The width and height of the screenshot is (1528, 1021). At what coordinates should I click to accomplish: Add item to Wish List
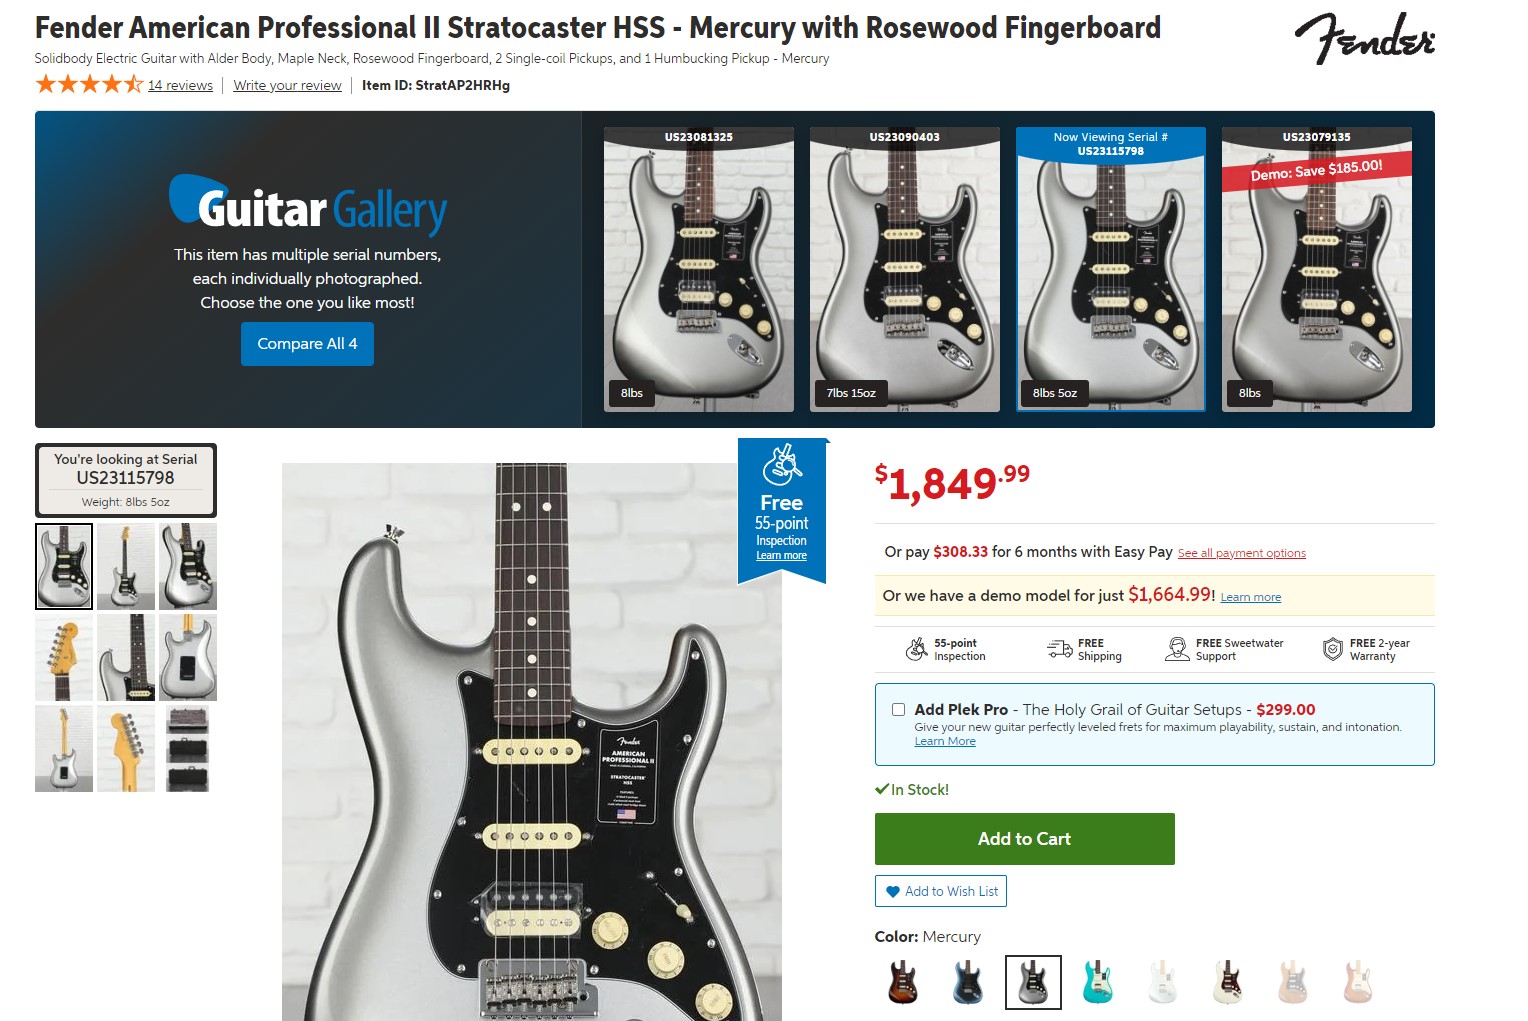940,891
